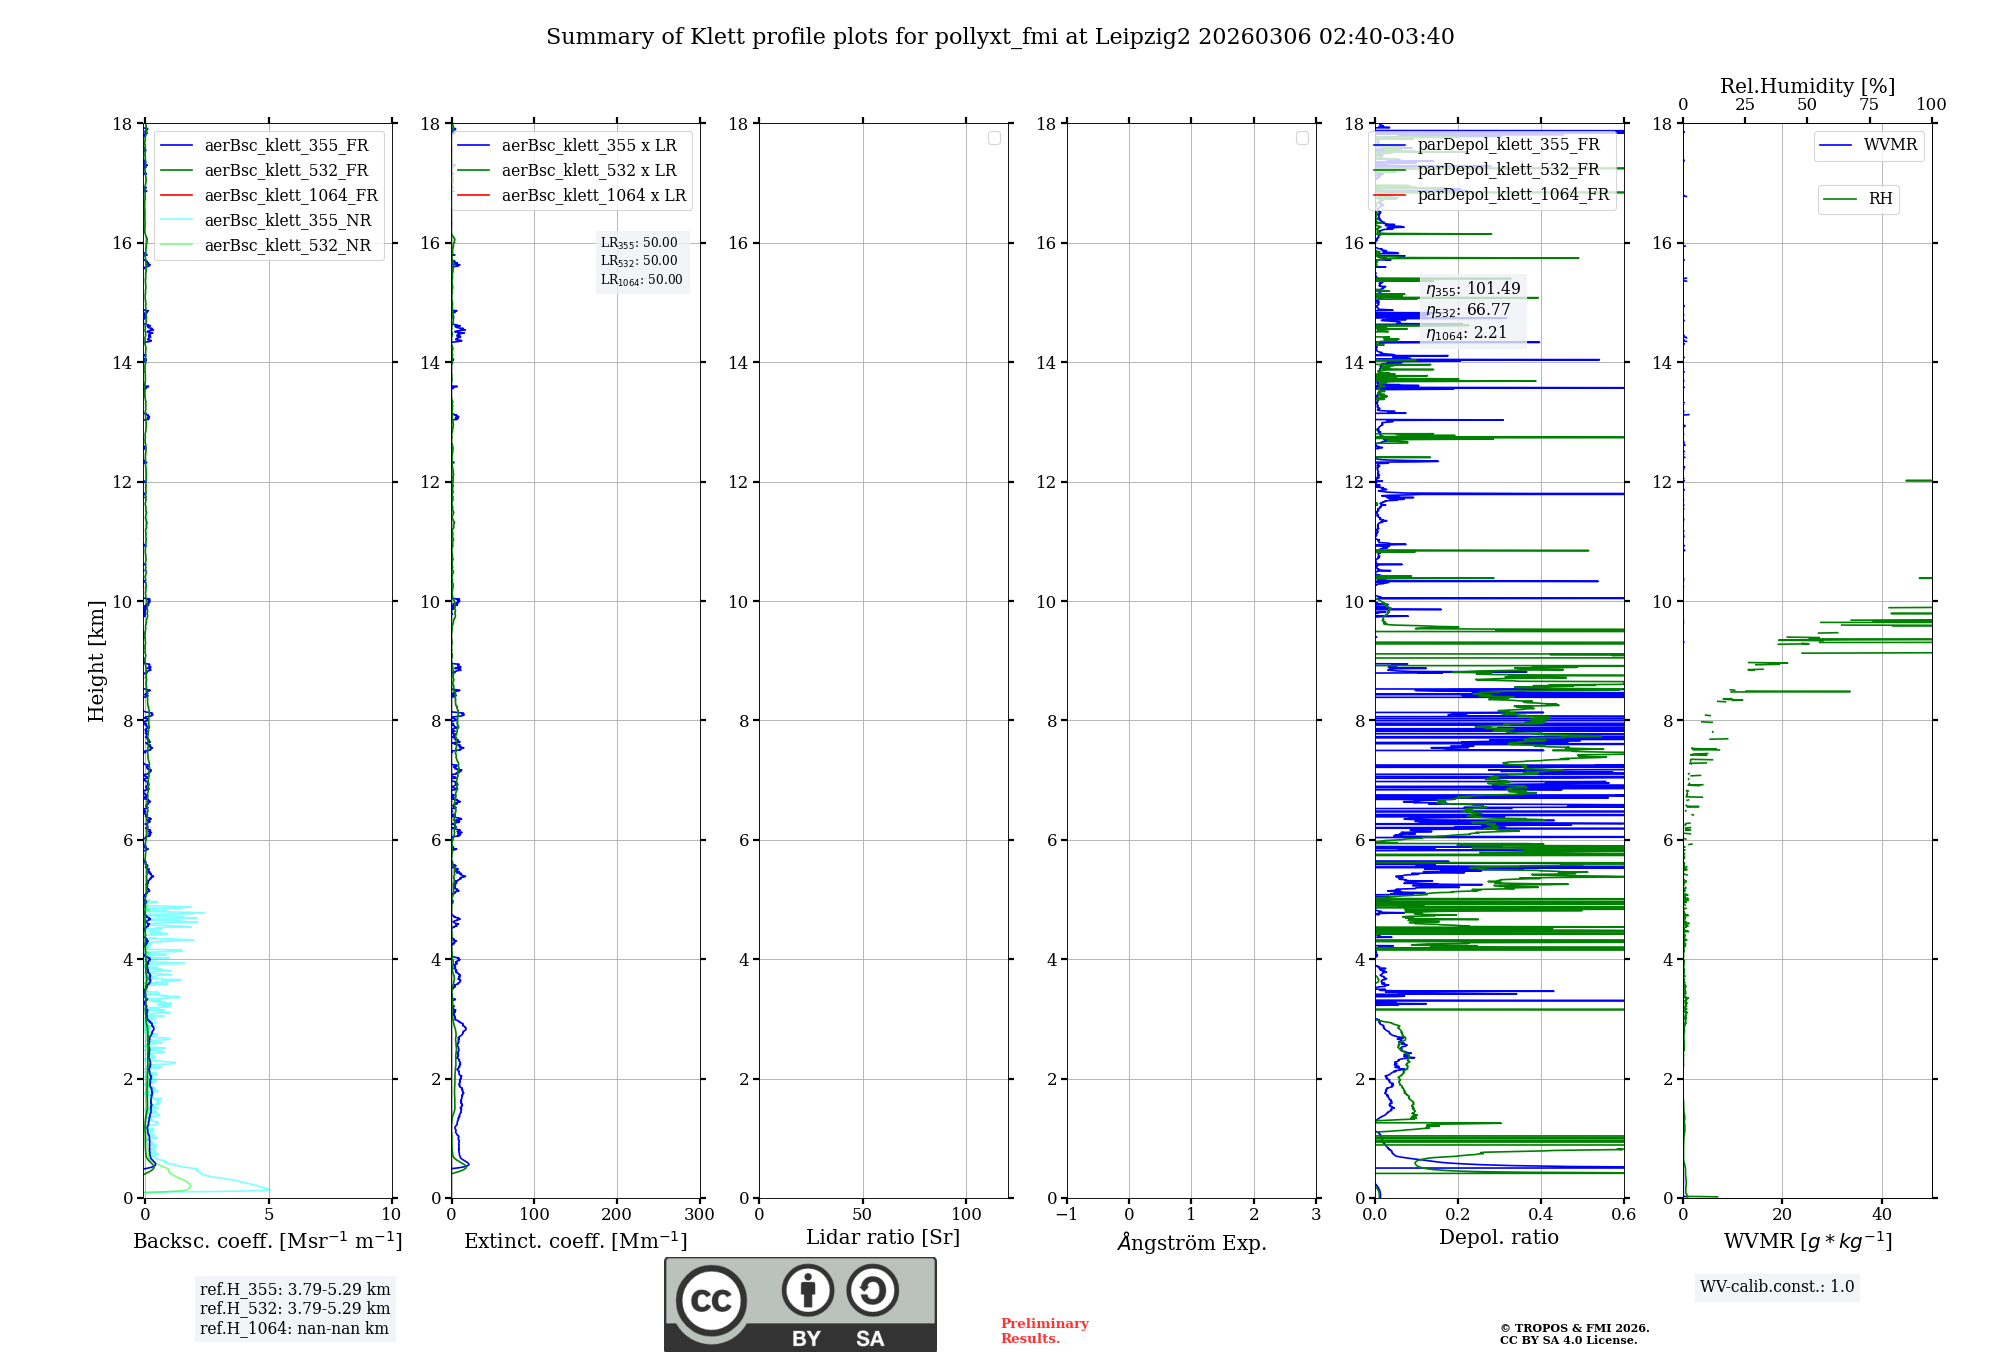Screen dimensions: 2000x1360
Task: Click the ShareAlike SA circular arrow icon
Action: pyautogui.click(x=872, y=1291)
